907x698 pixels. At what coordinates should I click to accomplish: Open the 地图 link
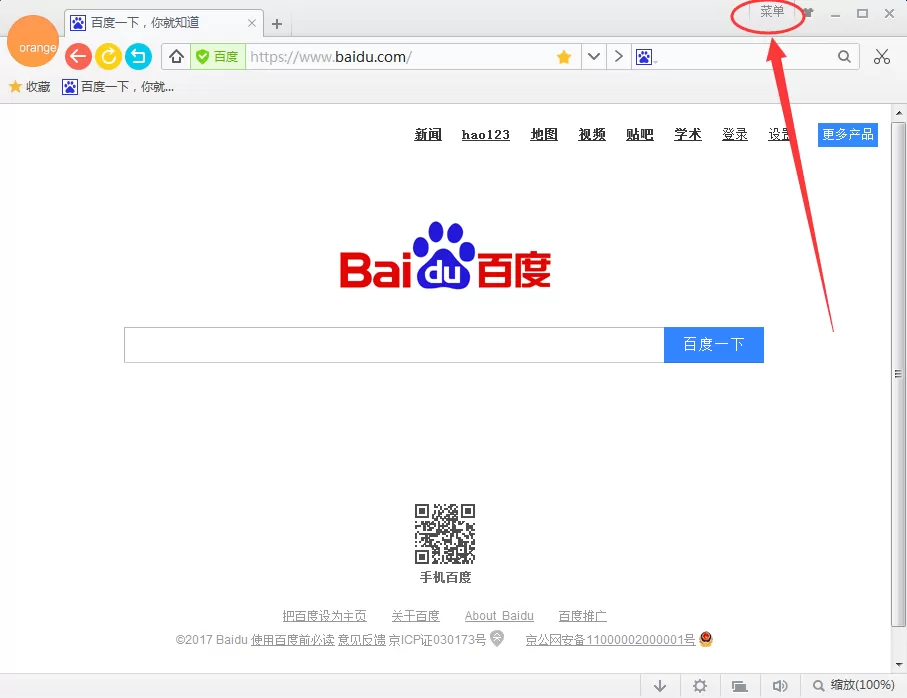pos(544,135)
